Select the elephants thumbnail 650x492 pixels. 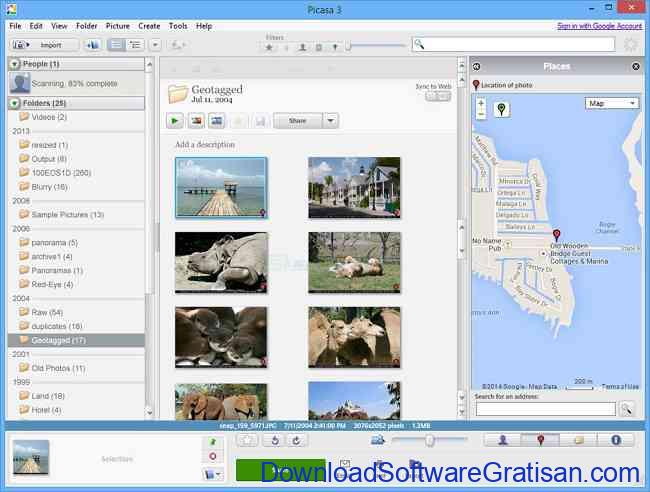click(x=221, y=401)
